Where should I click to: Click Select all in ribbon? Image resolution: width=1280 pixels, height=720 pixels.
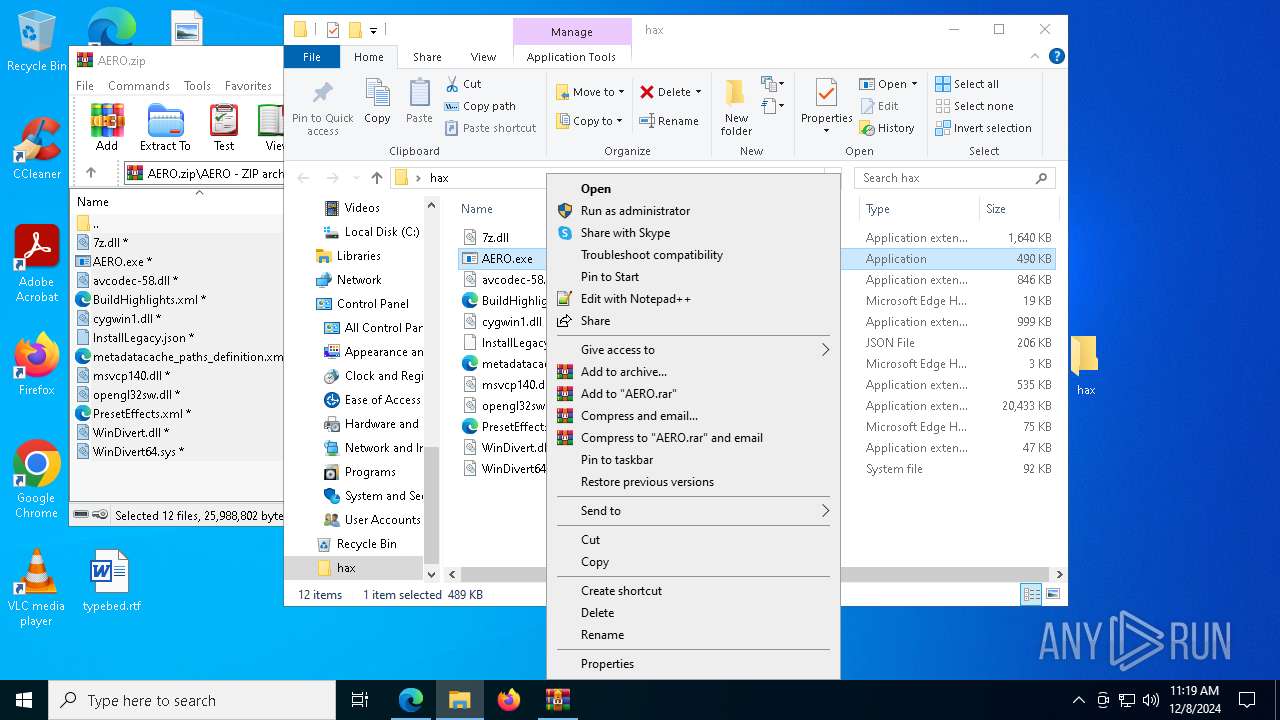pos(967,84)
